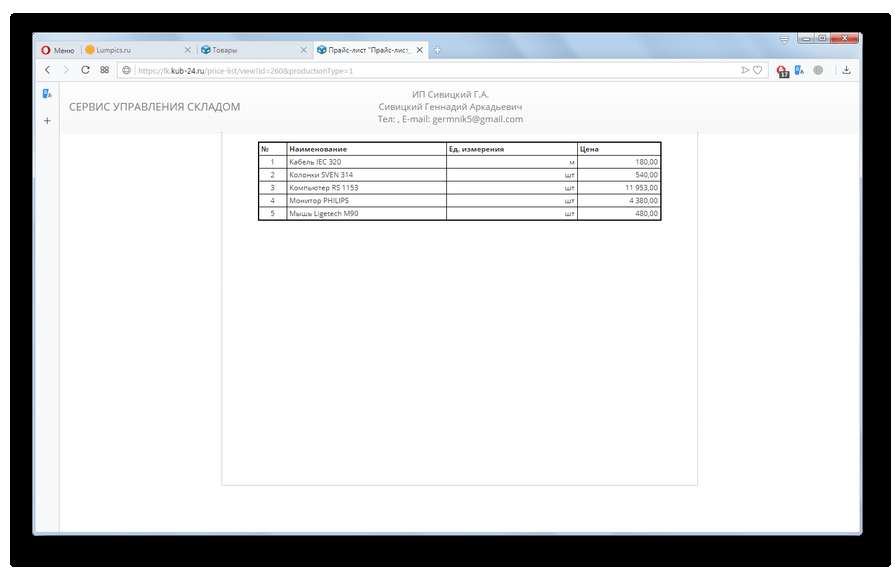This screenshot has height=568, width=895.
Task: Go back with the back arrow
Action: click(x=47, y=70)
